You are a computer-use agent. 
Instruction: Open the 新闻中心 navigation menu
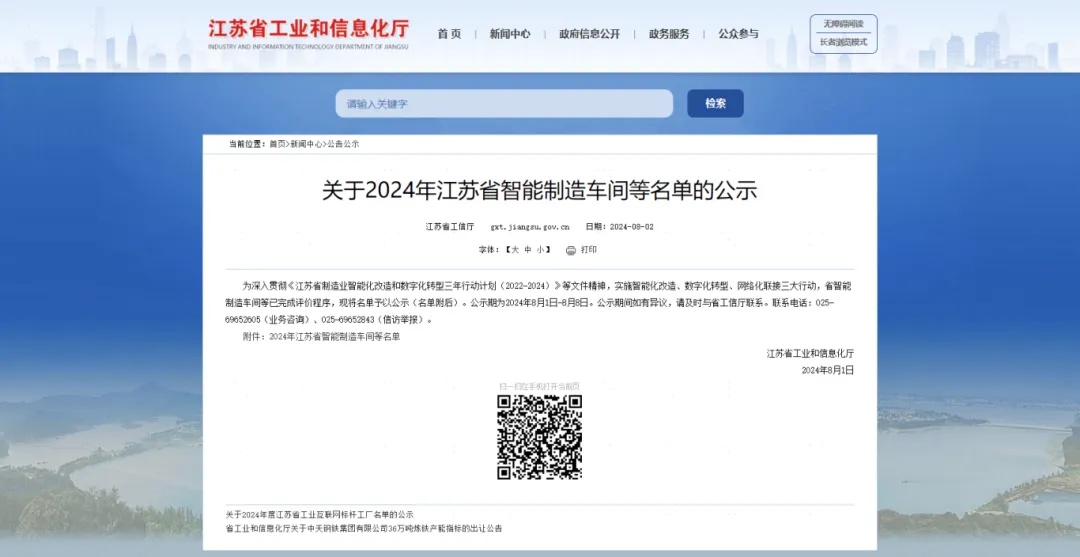[510, 34]
